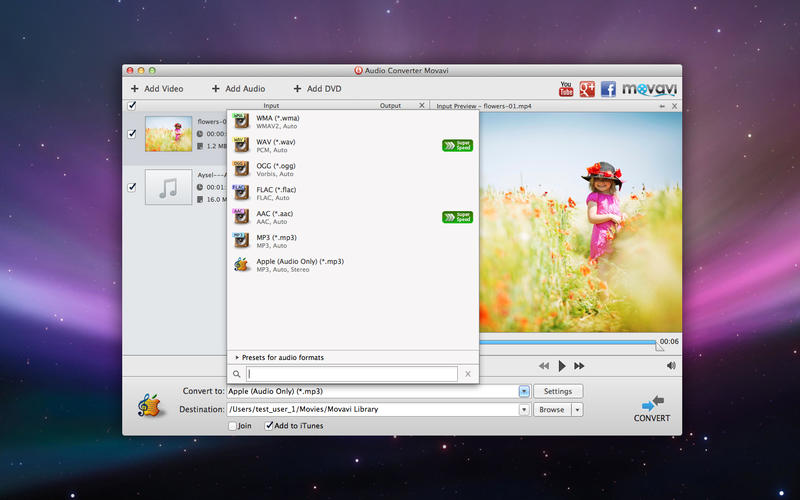Click the fast forward button
Viewport: 800px width, 500px height.
(x=579, y=366)
